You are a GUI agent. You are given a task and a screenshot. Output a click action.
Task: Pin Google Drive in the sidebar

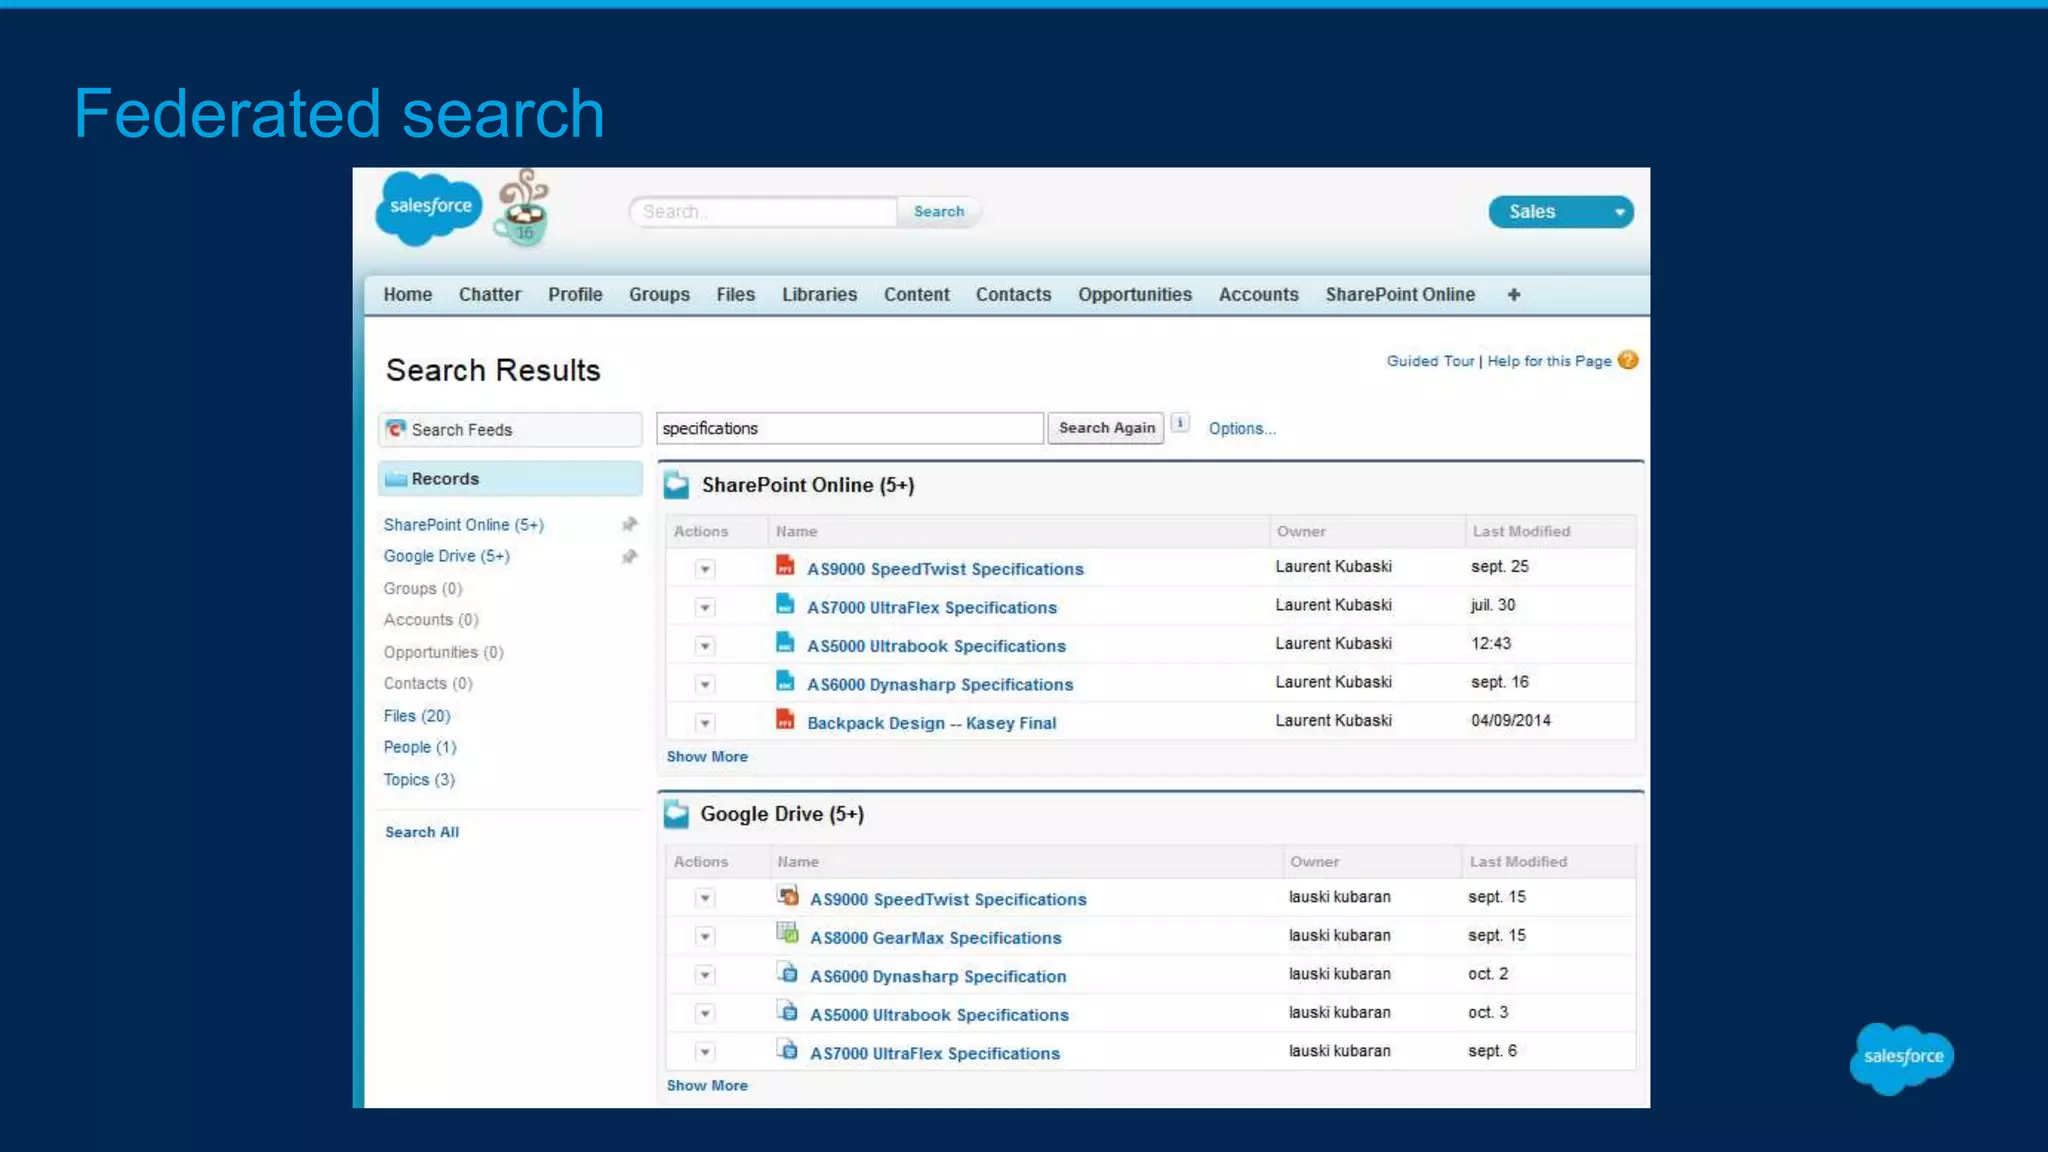pos(629,556)
